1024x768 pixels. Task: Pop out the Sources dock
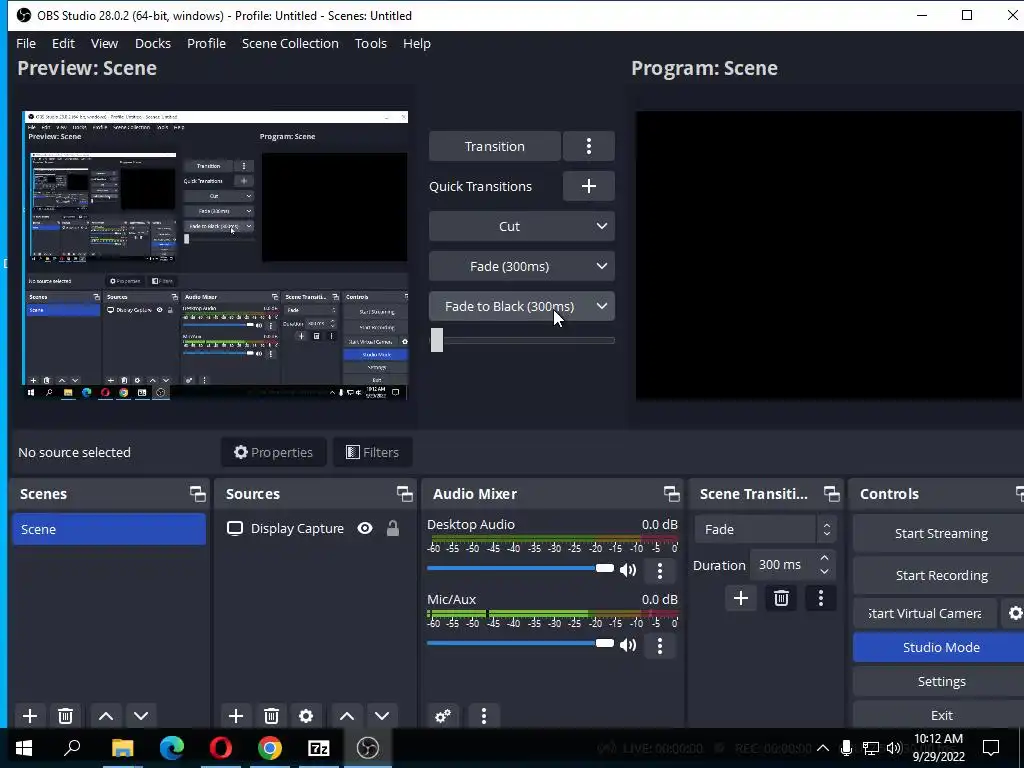(x=404, y=494)
